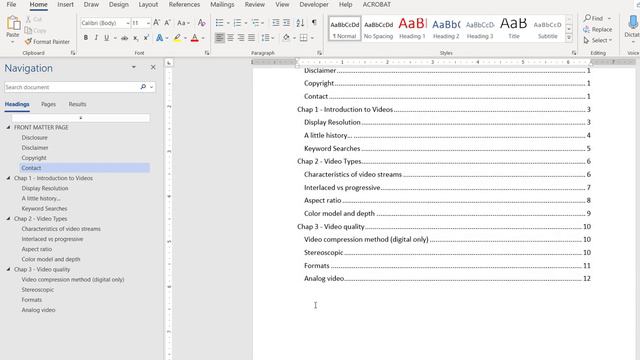Collapse the Chap 3 - Video quality heading

pos(8,269)
